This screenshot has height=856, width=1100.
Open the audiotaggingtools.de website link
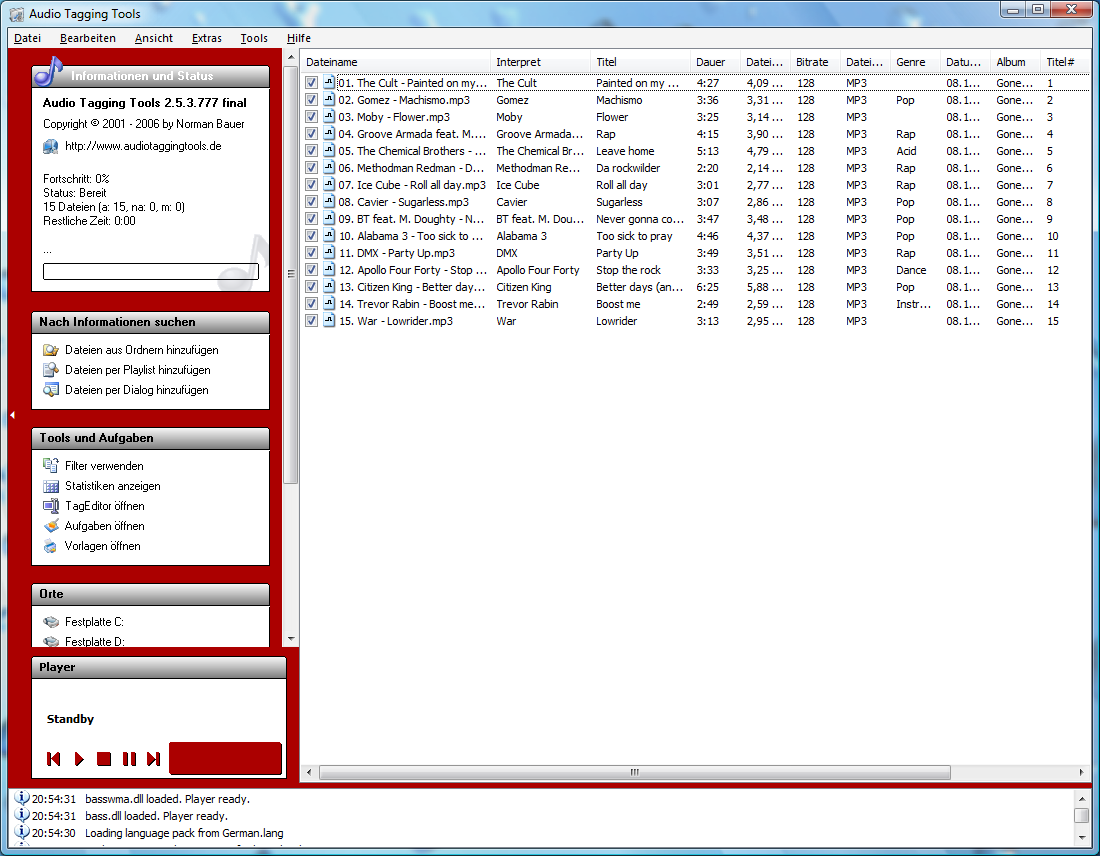(143, 146)
